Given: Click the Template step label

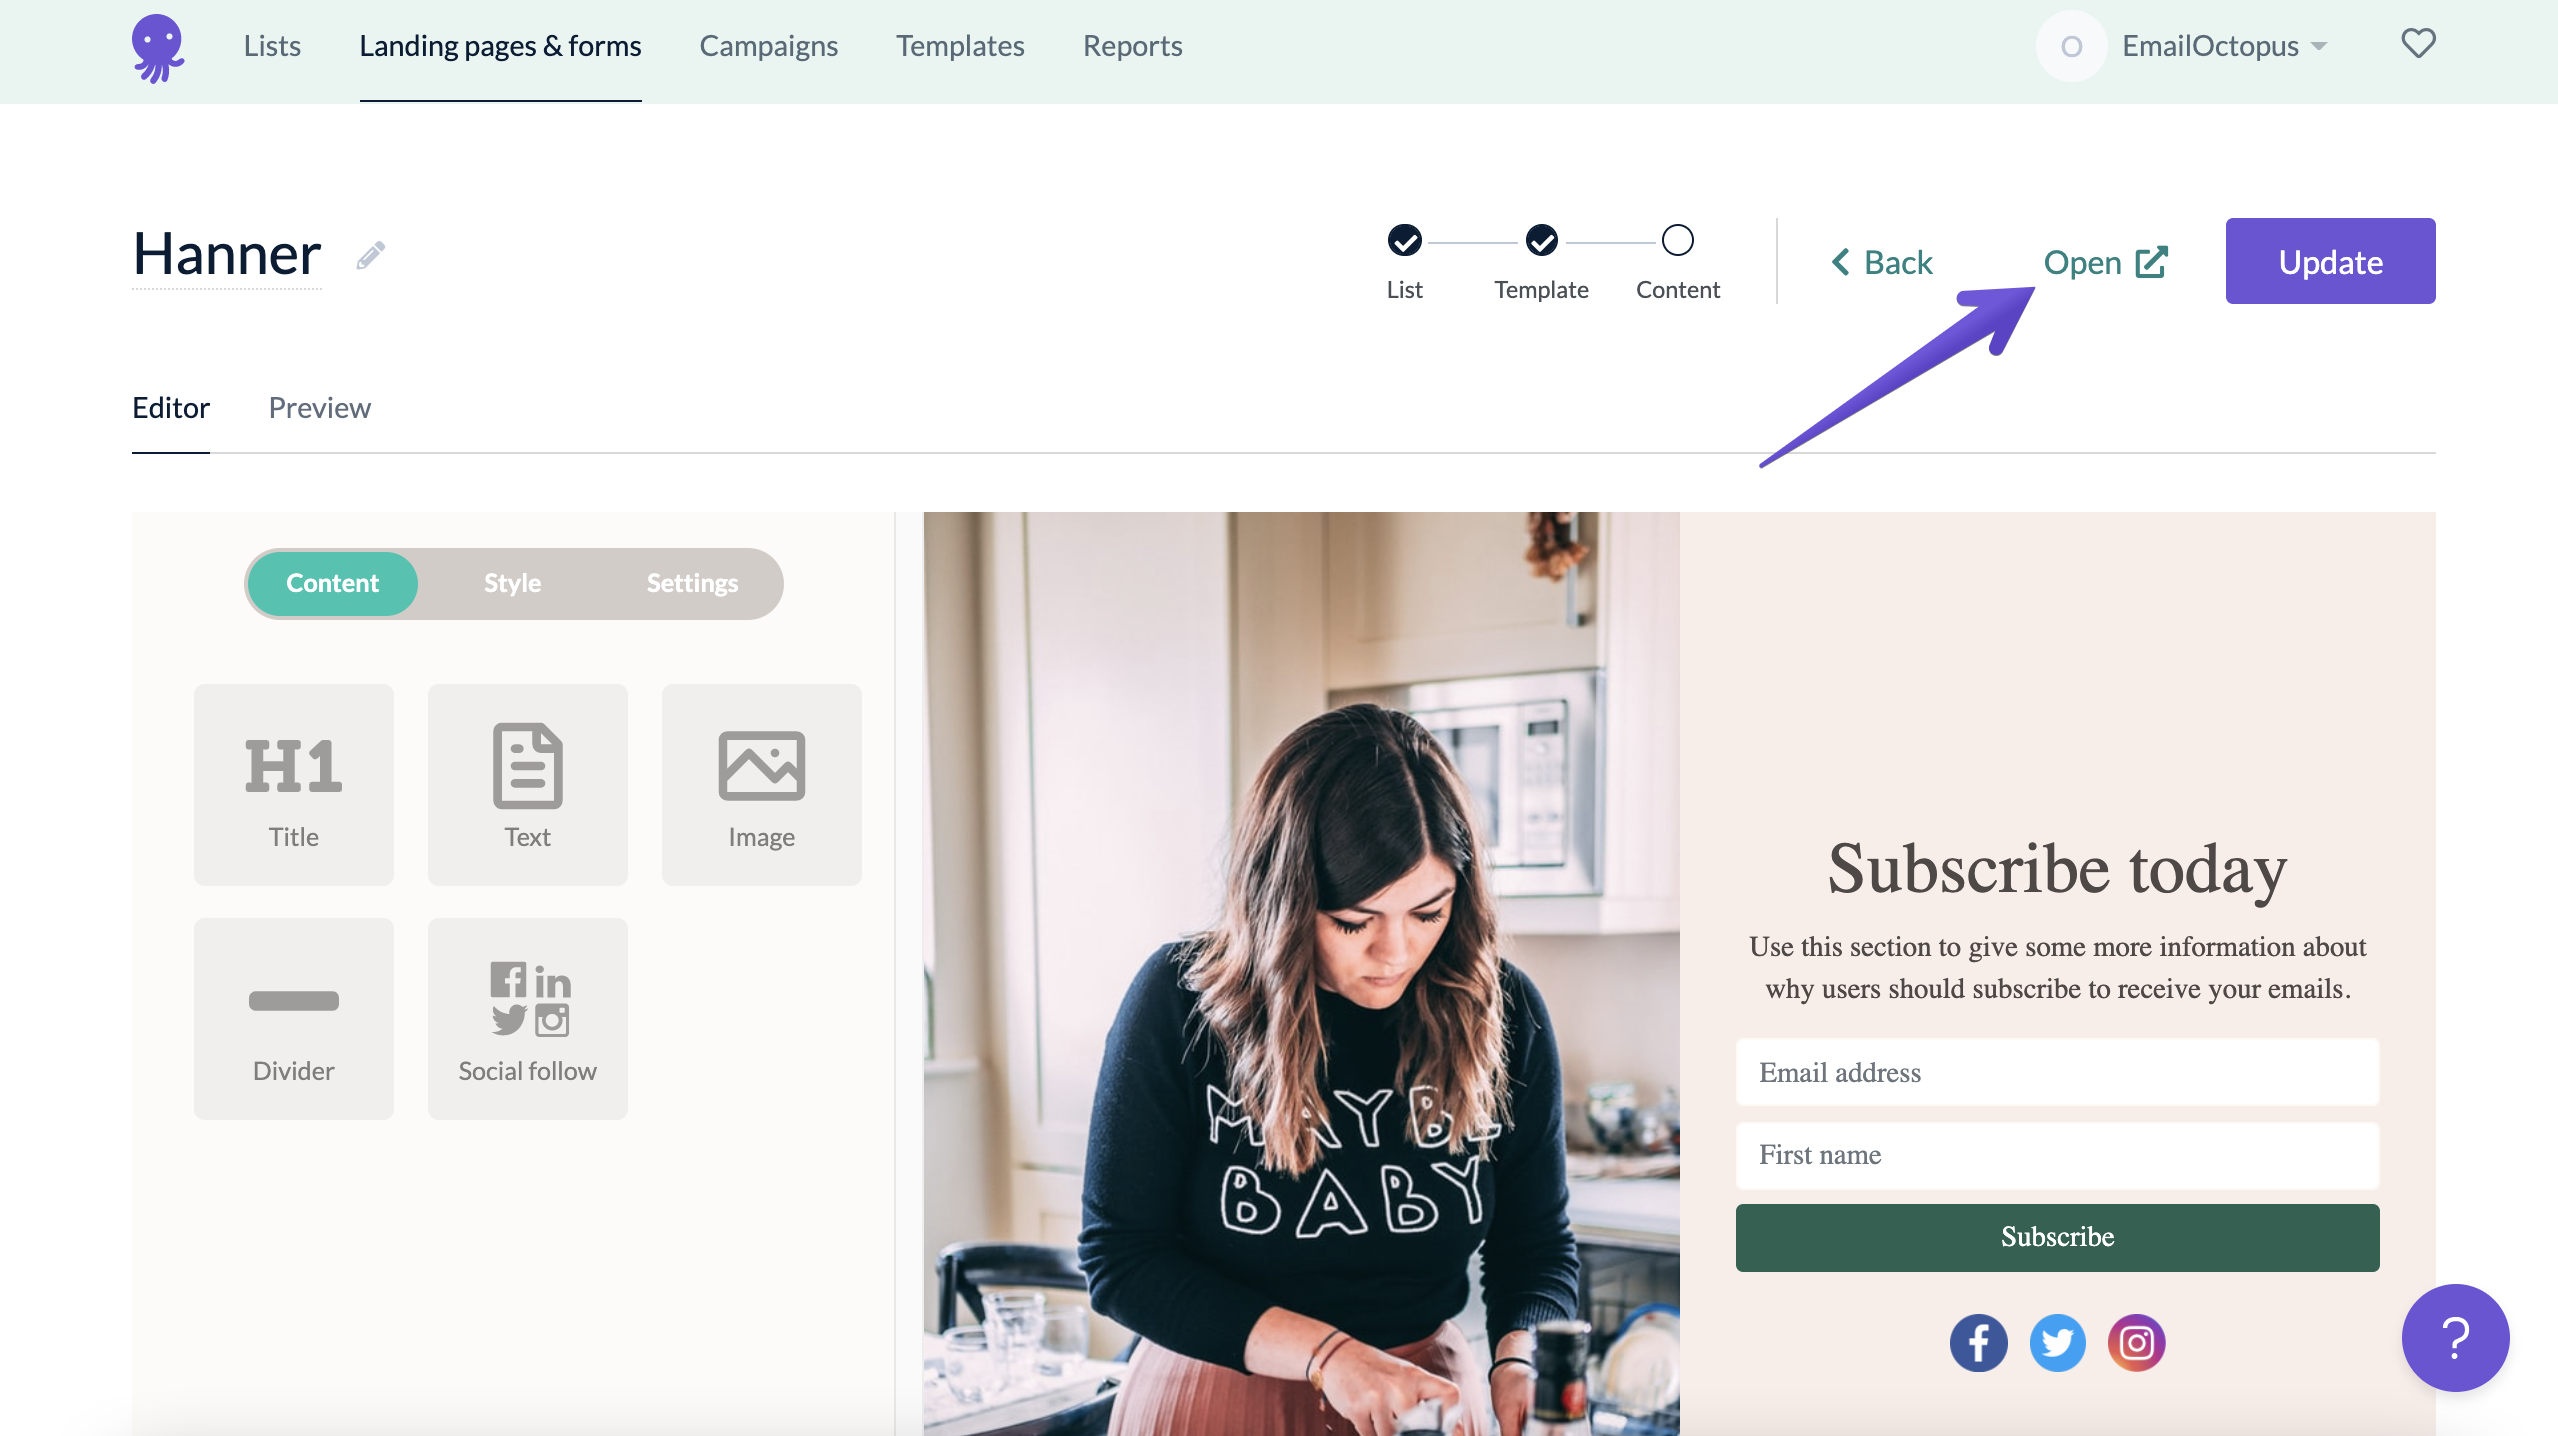Looking at the screenshot, I should tap(1541, 290).
